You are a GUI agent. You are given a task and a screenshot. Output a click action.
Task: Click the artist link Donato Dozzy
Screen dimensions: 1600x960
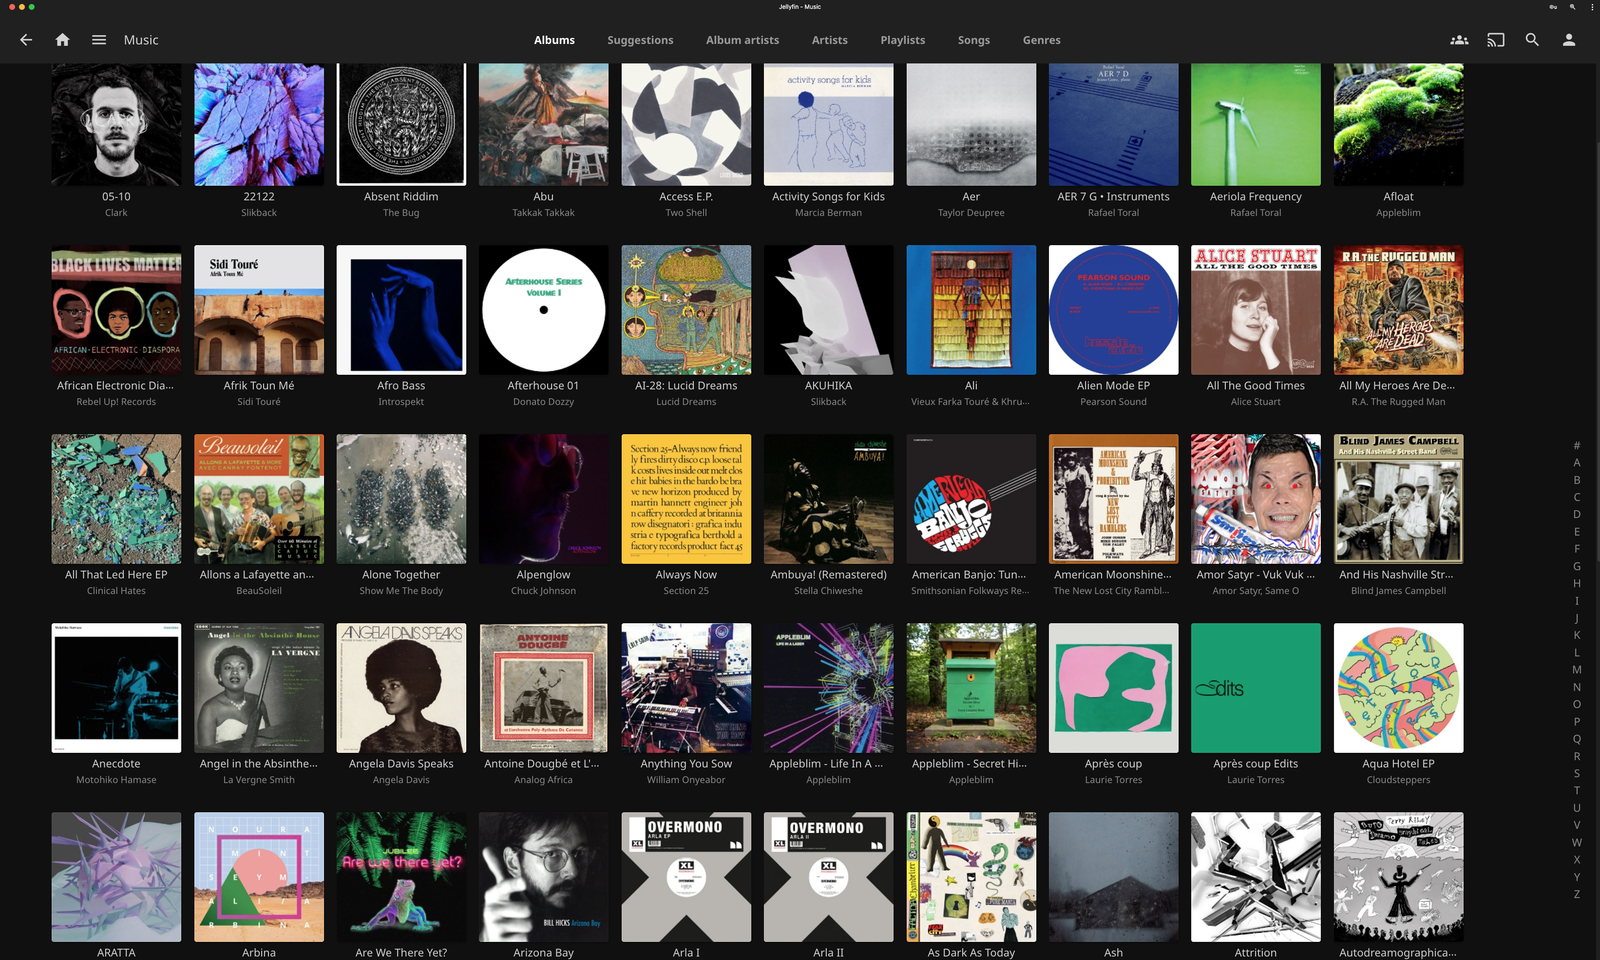(x=543, y=402)
